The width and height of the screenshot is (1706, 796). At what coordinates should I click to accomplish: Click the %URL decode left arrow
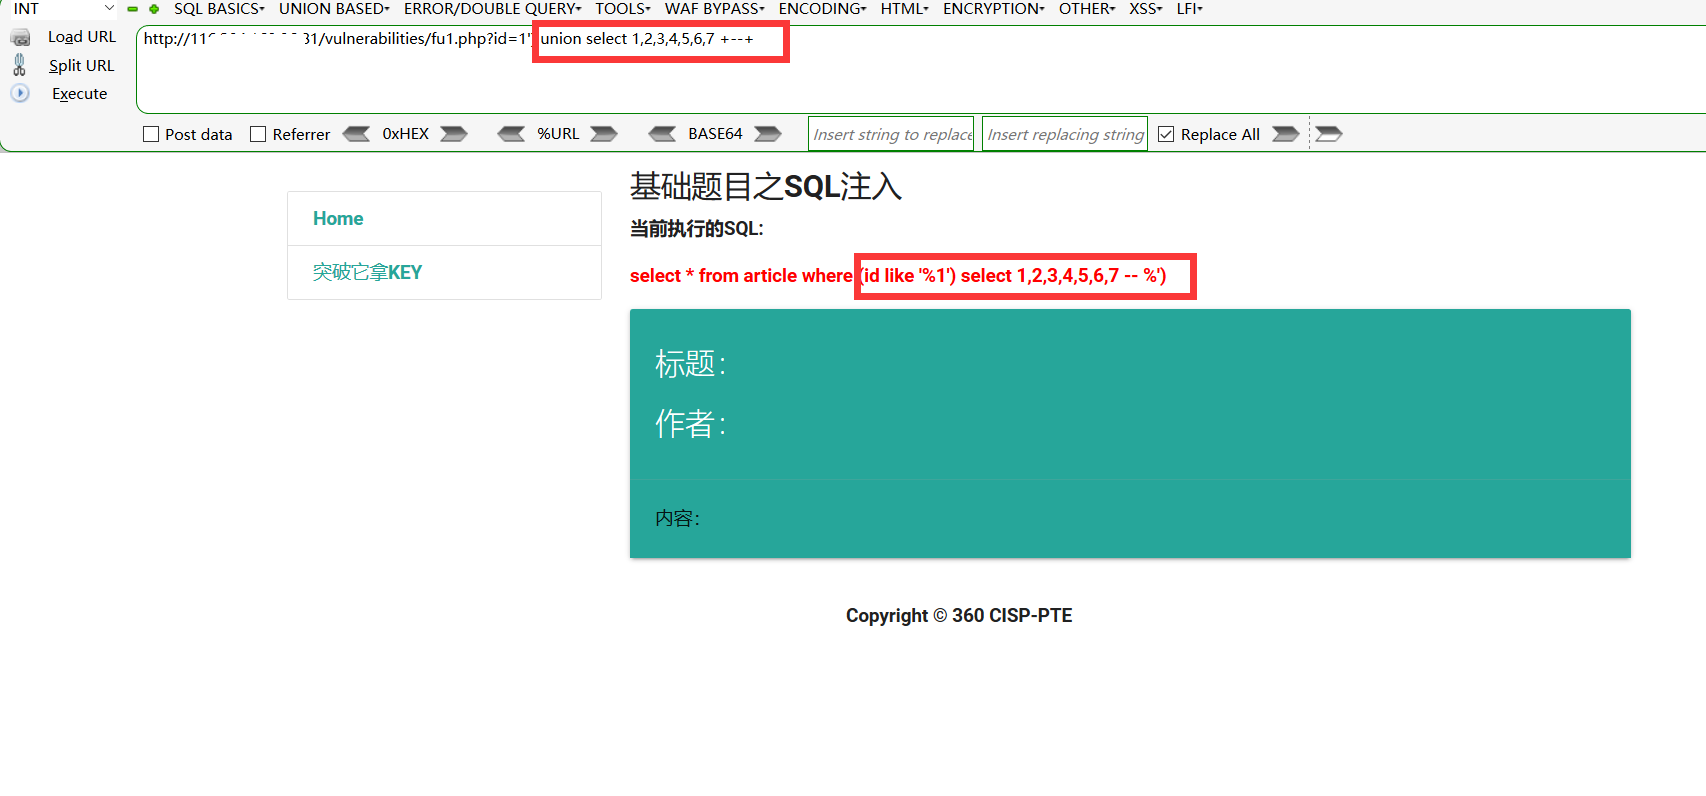click(x=511, y=134)
